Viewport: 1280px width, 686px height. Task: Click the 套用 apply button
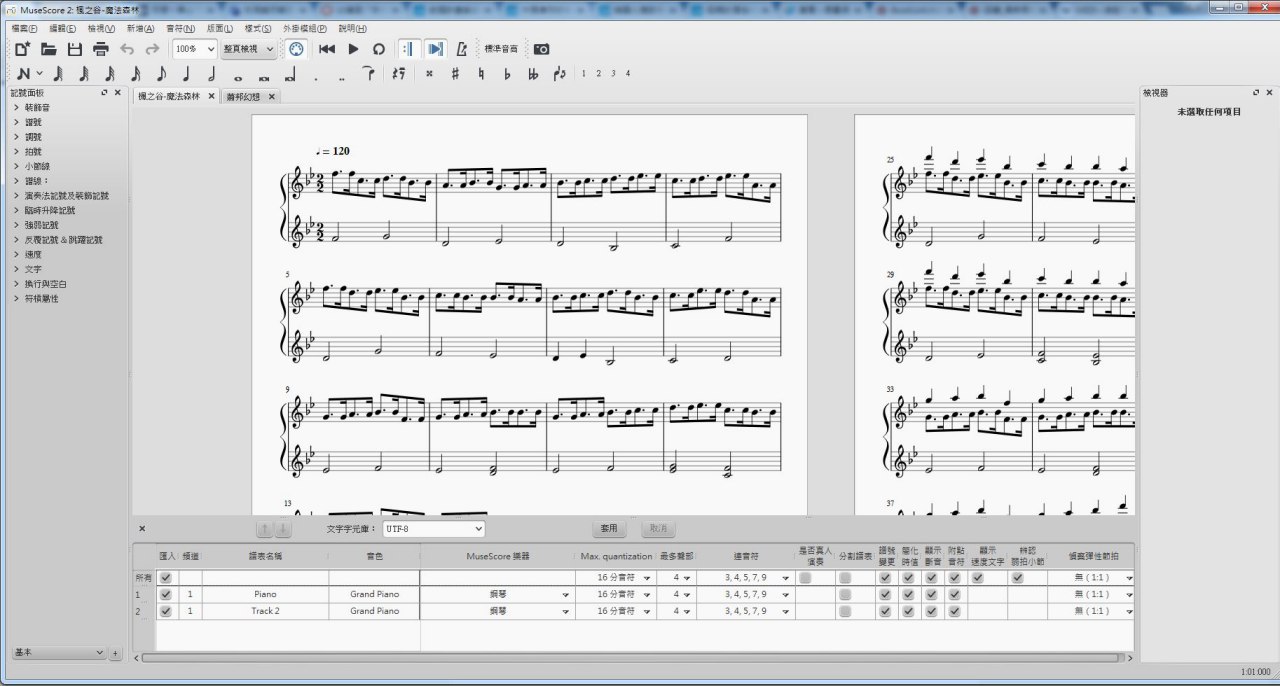pos(609,528)
